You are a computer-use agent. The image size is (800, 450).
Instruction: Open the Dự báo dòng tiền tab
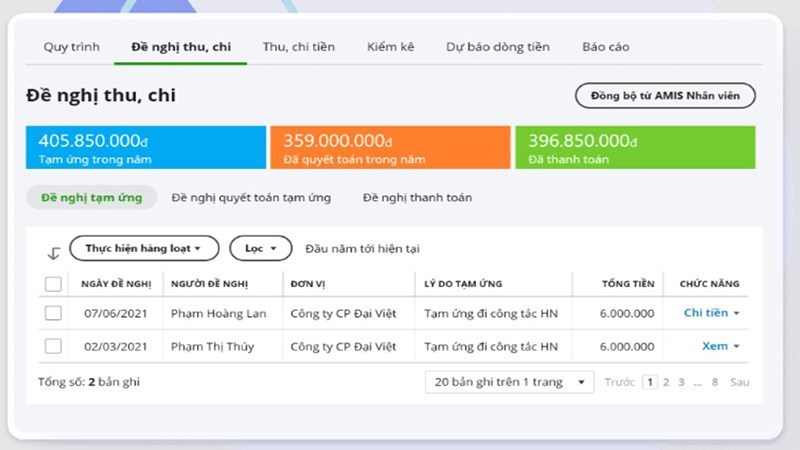click(497, 47)
